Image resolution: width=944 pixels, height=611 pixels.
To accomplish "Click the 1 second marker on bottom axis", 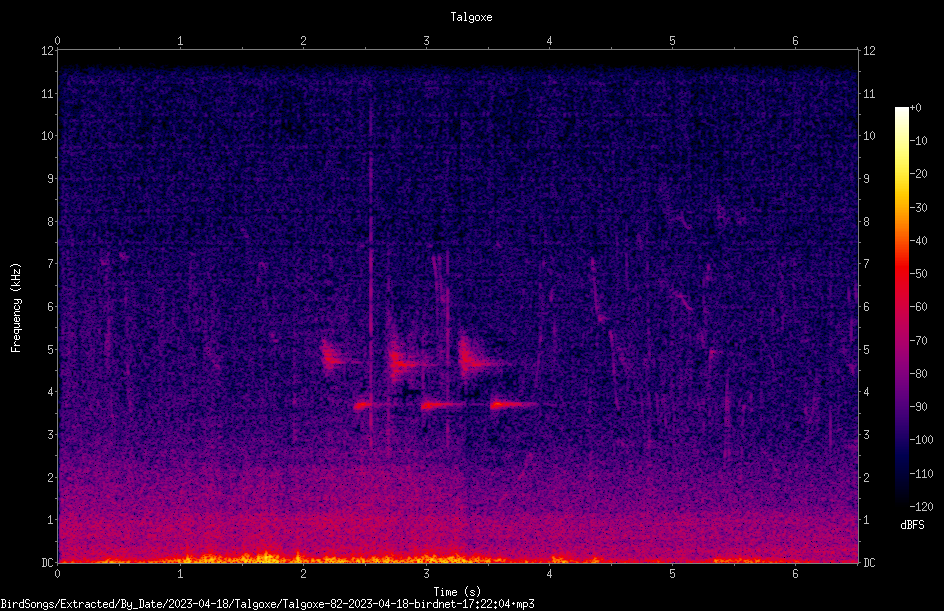I will 180,574.
